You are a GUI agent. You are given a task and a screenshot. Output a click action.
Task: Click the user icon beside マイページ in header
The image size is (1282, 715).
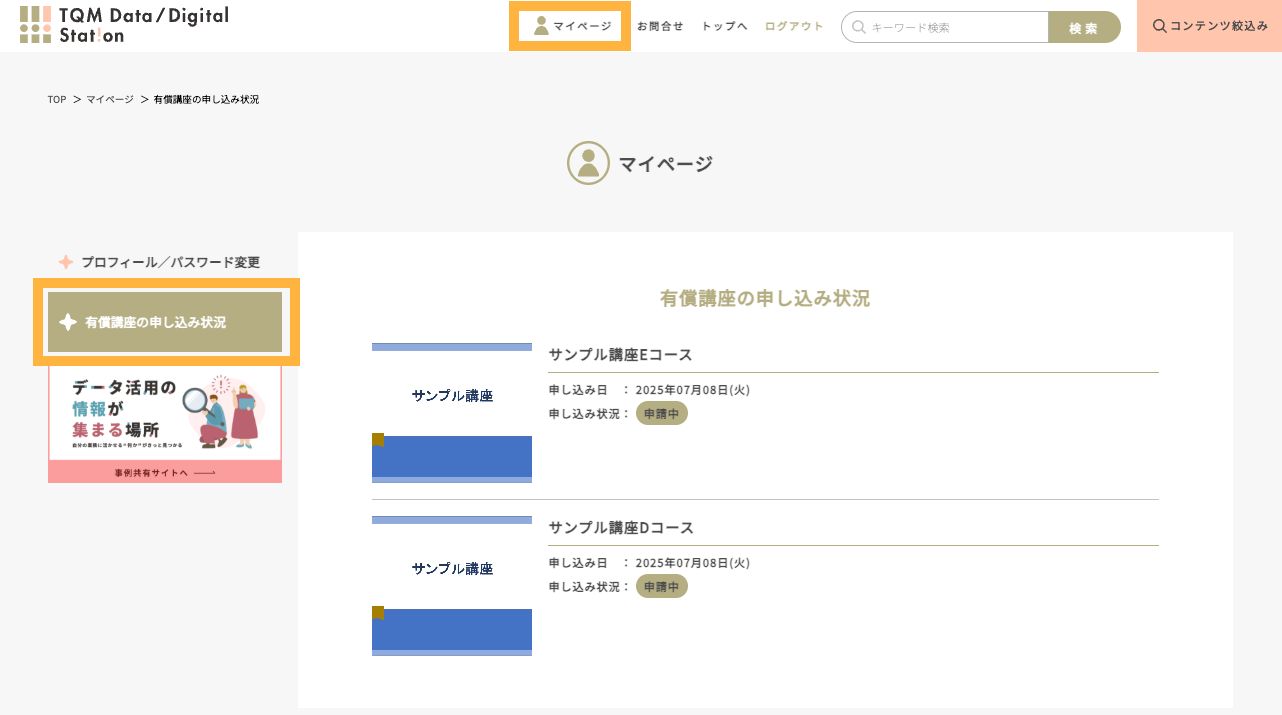click(541, 26)
